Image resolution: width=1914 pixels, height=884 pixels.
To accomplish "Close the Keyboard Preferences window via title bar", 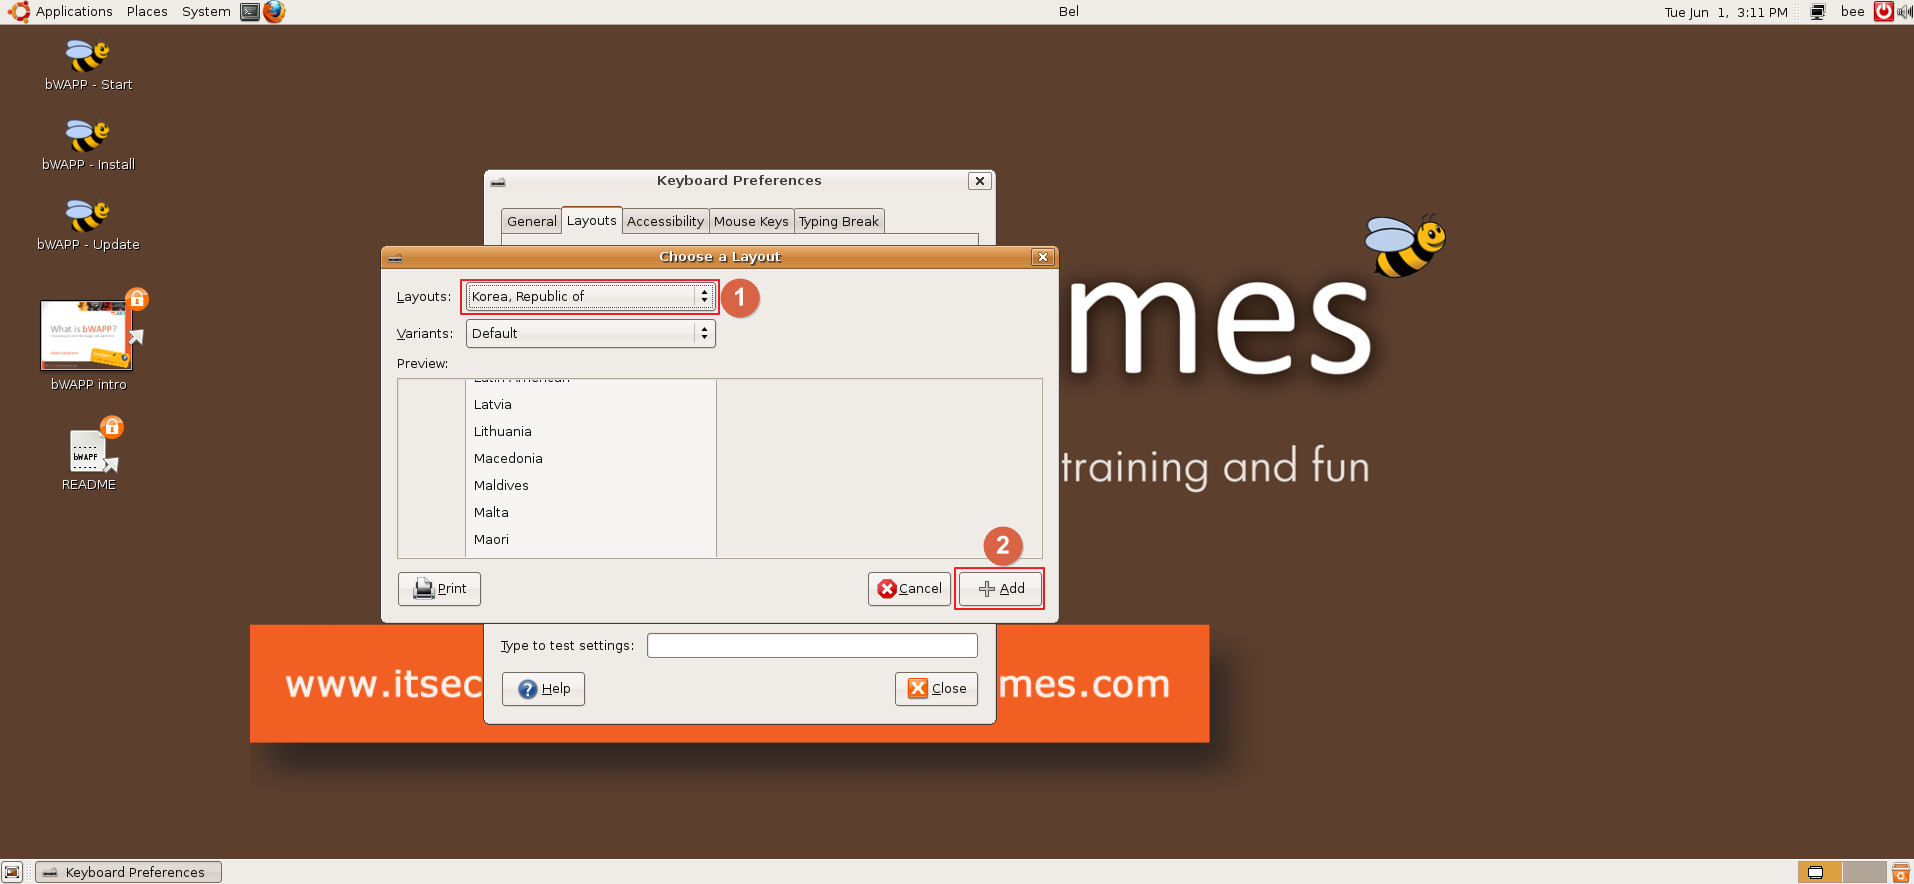I will pos(980,181).
